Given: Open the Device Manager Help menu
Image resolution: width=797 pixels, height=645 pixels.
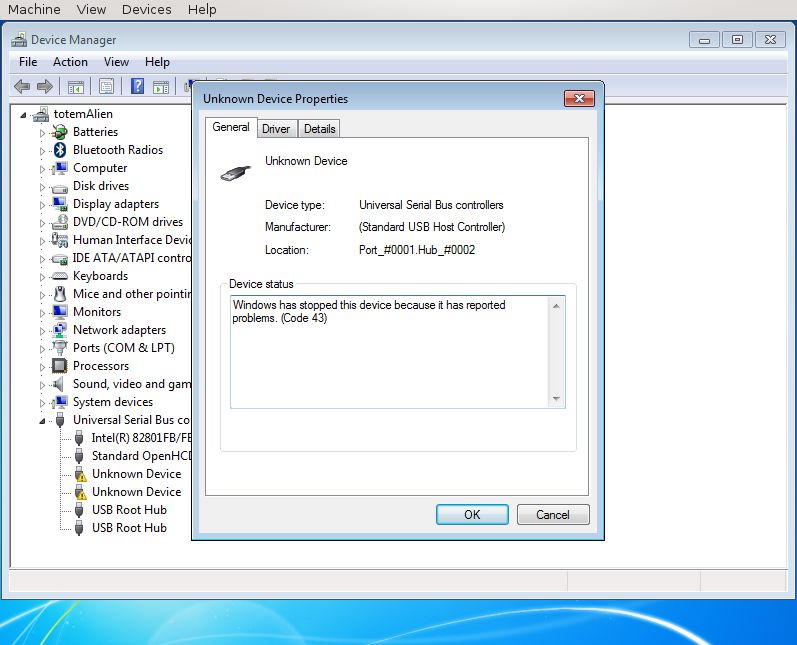Looking at the screenshot, I should click(x=157, y=62).
